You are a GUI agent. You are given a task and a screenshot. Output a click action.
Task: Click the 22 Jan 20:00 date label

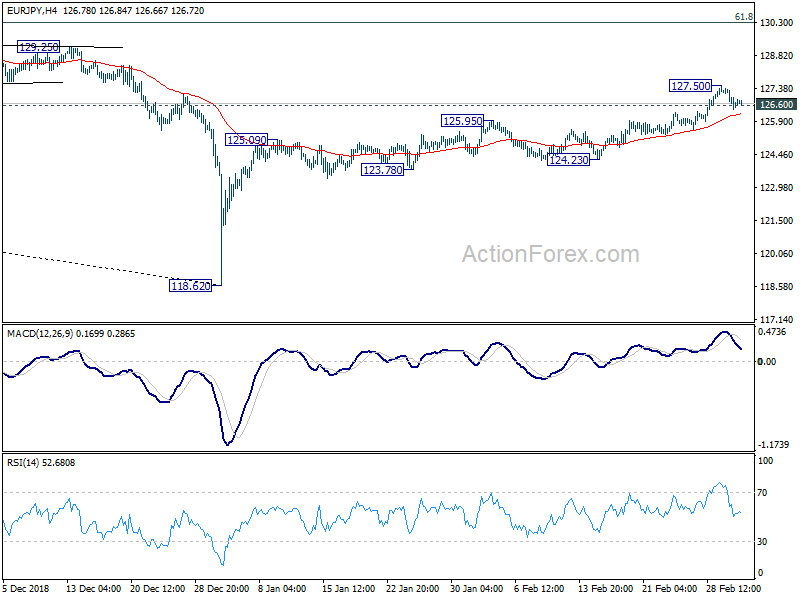[413, 588]
